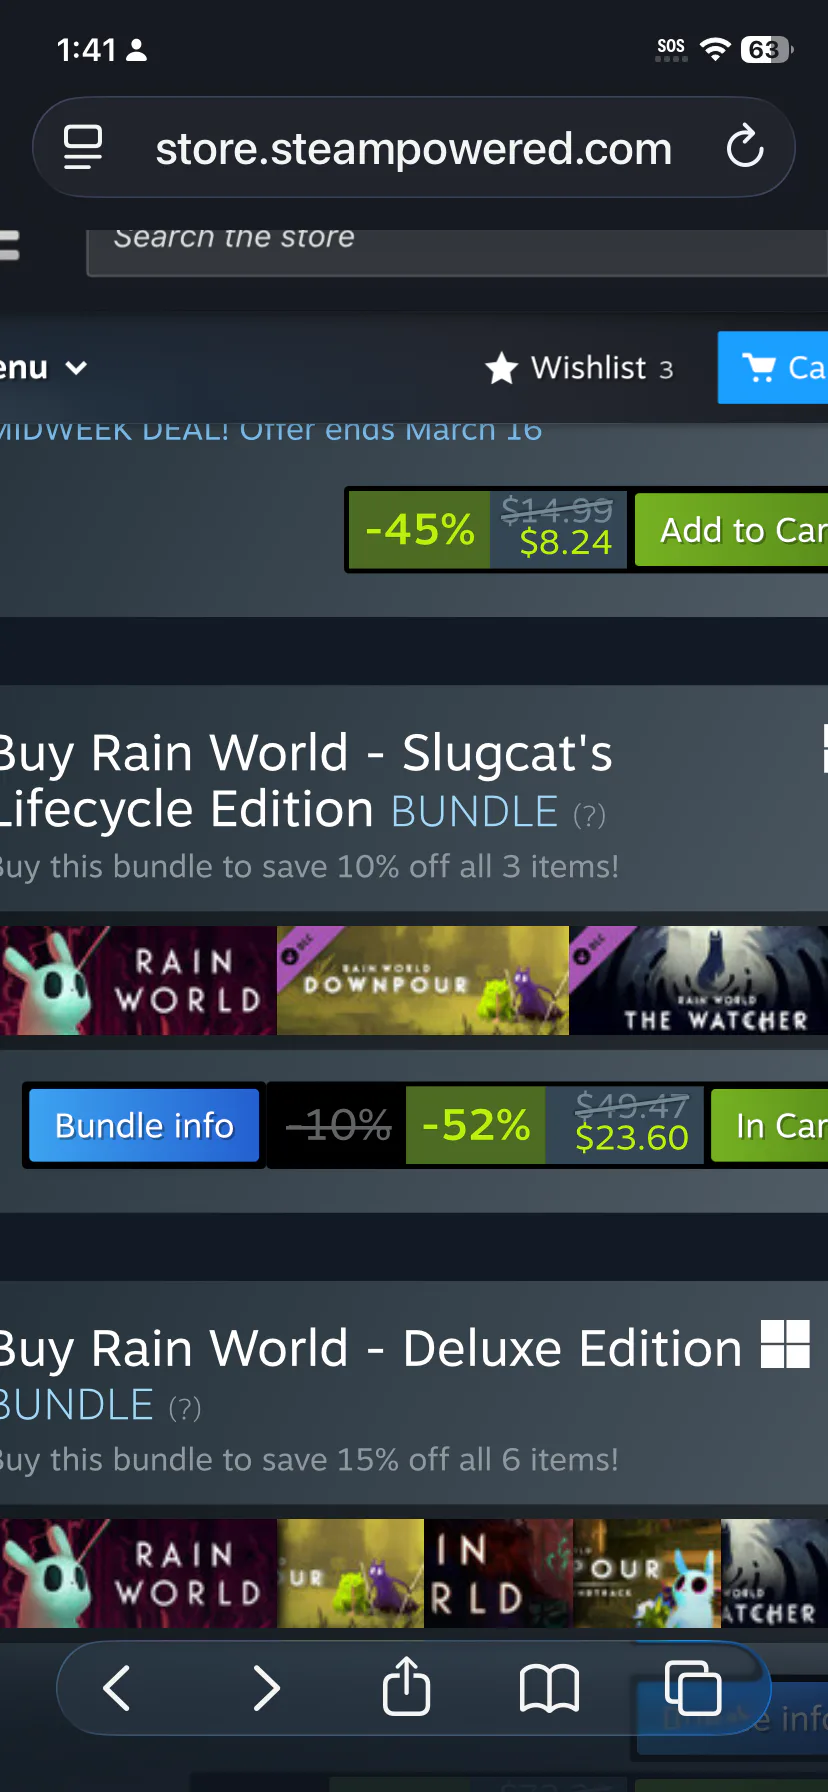828x1792 pixels.
Task: Go forward with Safari forward arrow
Action: 266,1688
